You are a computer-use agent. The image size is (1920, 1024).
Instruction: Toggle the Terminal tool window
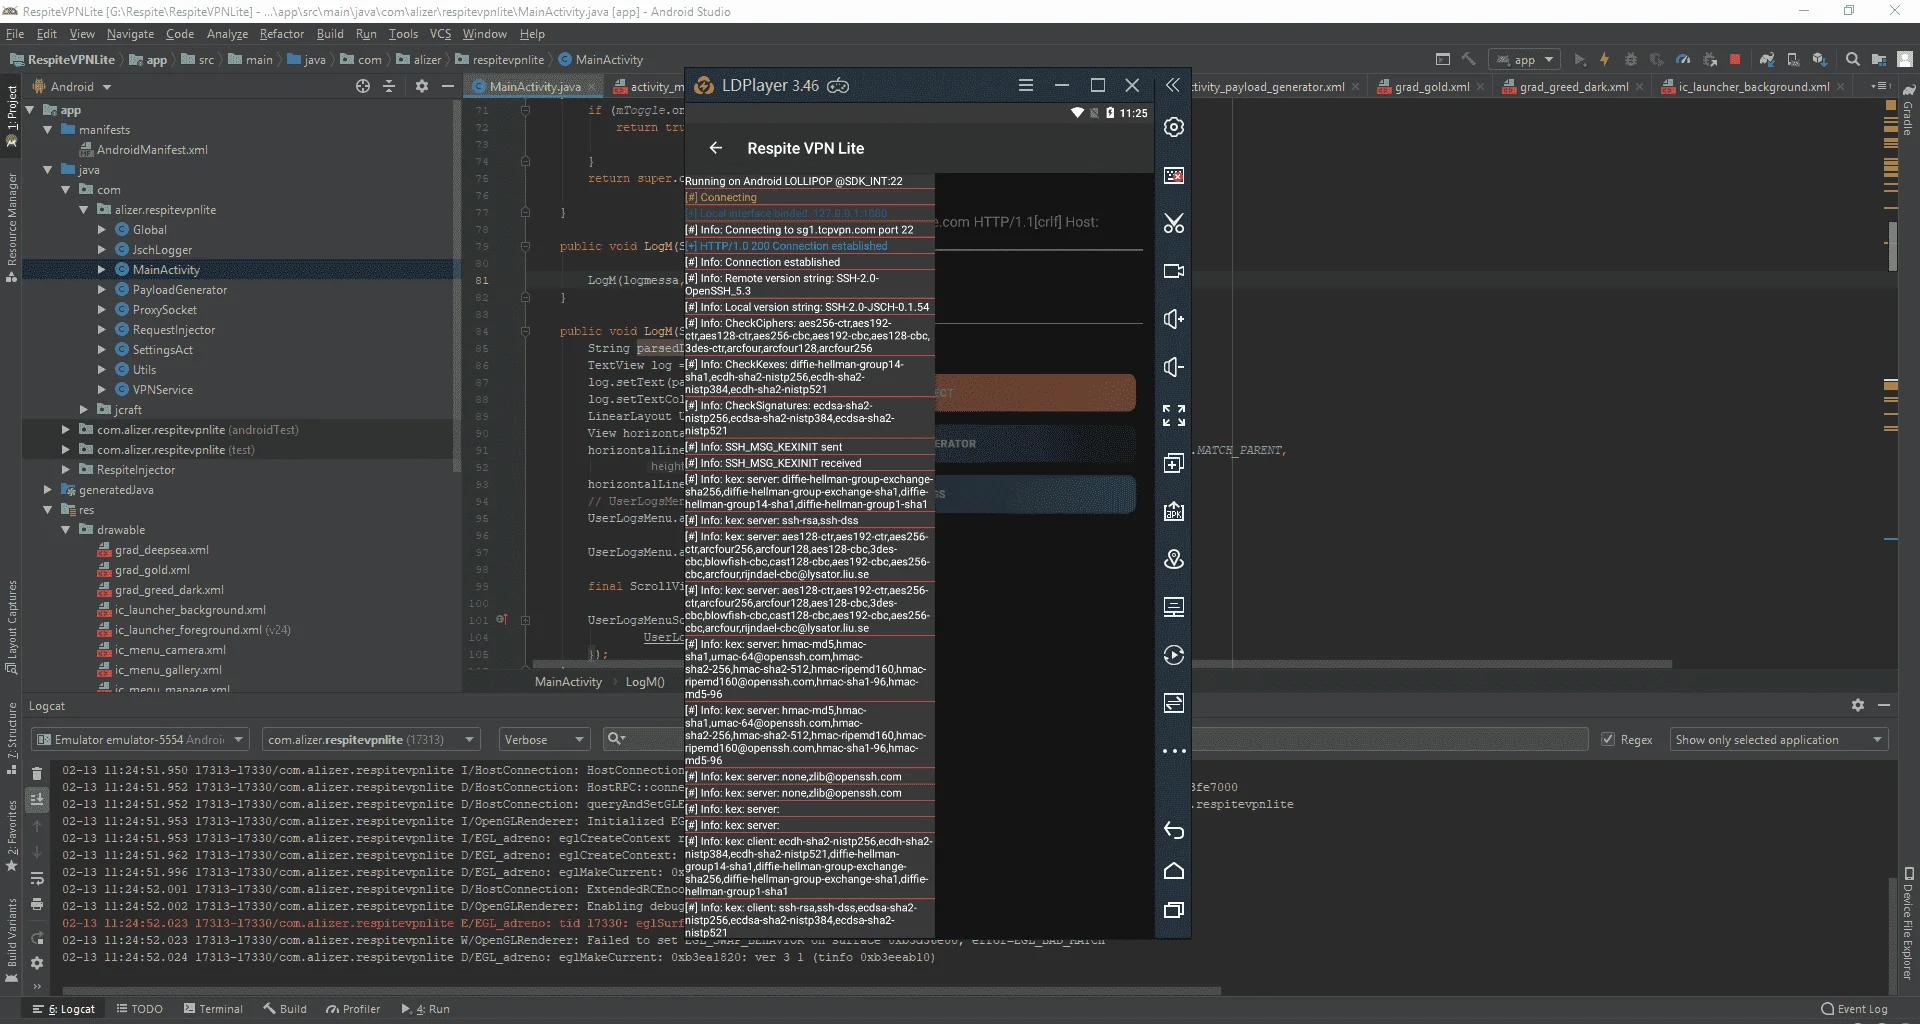(x=213, y=1009)
